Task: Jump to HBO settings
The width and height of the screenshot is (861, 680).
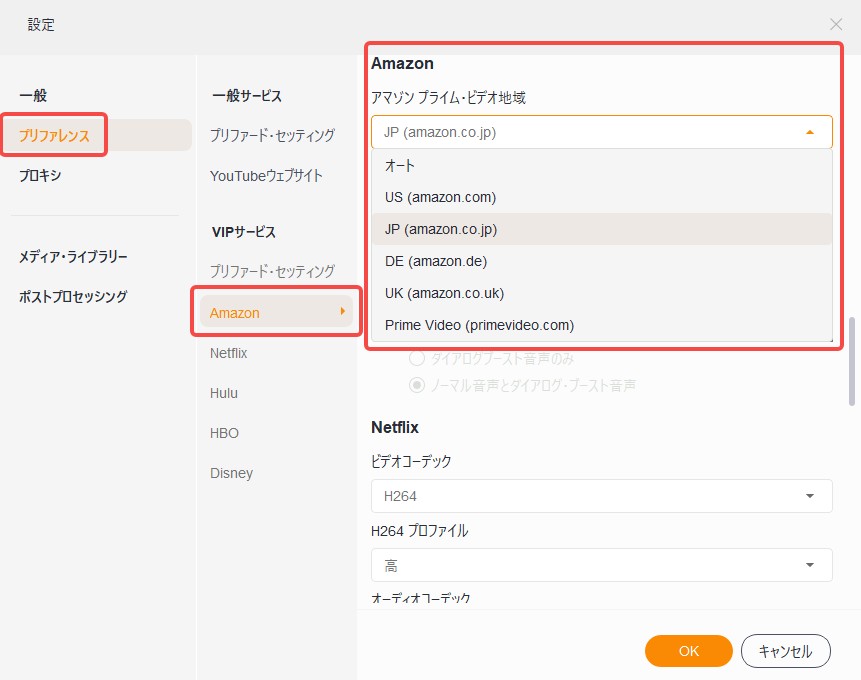Action: tap(224, 433)
